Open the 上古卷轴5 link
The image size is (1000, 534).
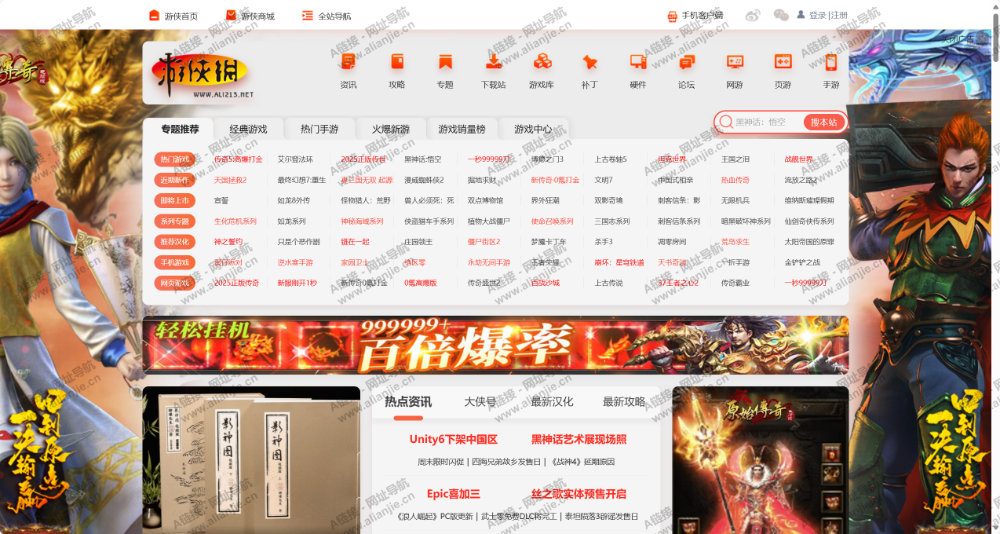click(611, 159)
